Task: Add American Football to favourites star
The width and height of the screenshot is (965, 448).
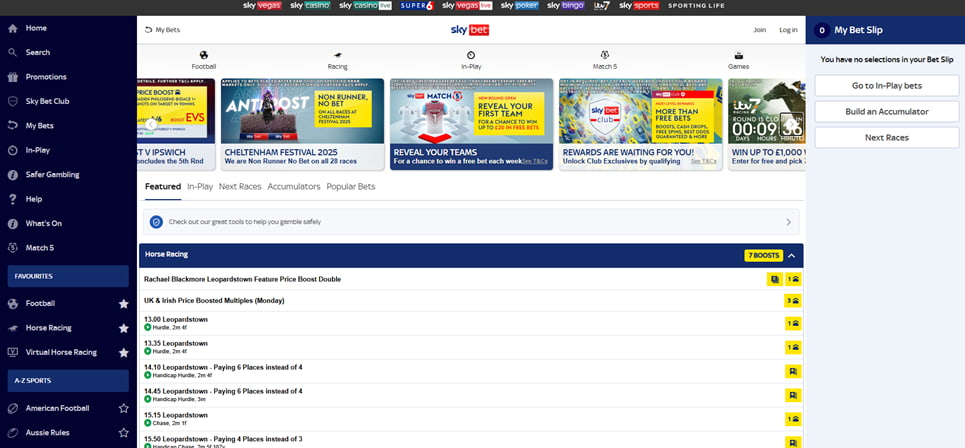Action: pyautogui.click(x=124, y=408)
